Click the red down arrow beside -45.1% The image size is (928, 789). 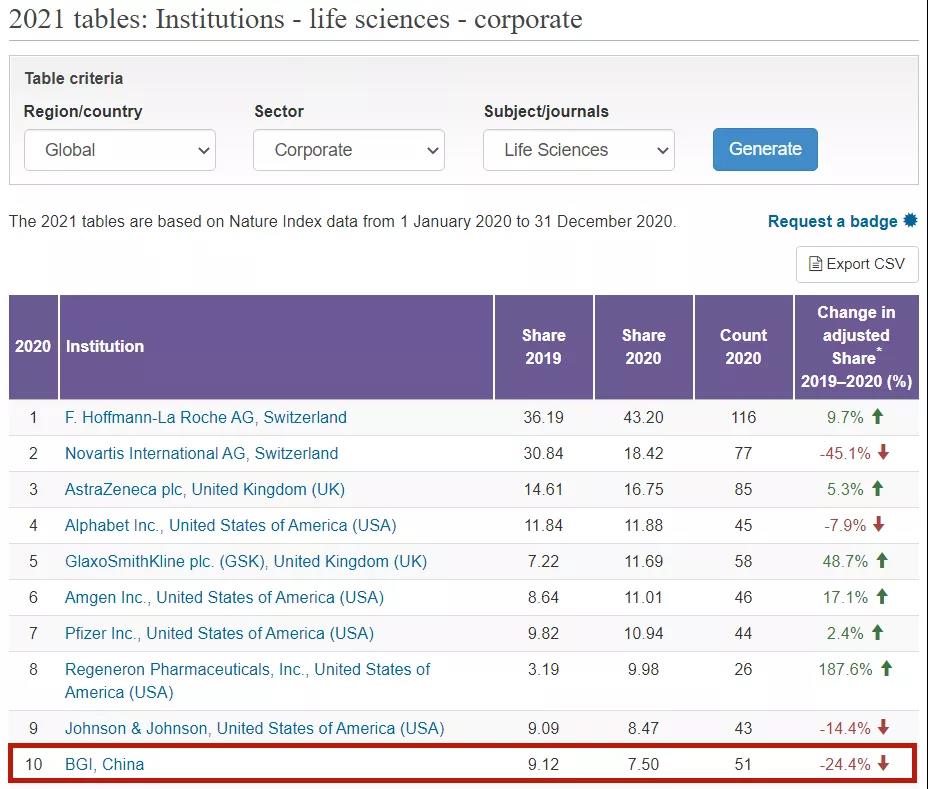tap(884, 453)
